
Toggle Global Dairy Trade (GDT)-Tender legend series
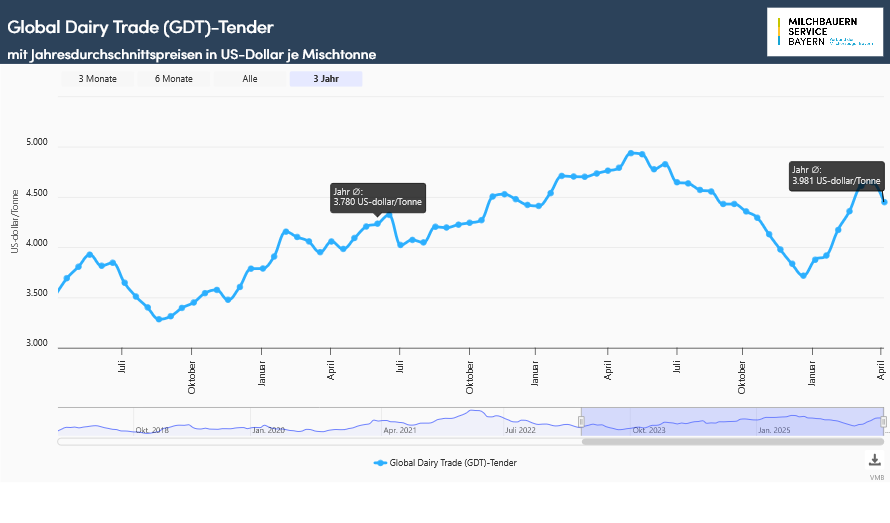452,463
